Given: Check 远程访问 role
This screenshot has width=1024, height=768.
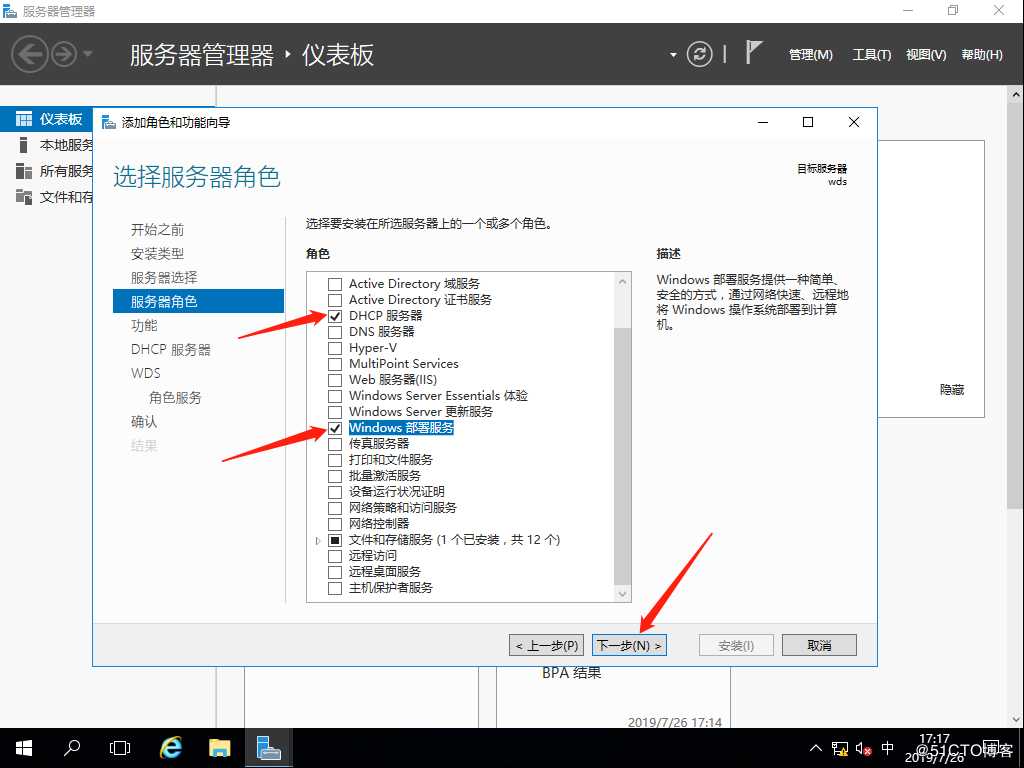Looking at the screenshot, I should [335, 556].
